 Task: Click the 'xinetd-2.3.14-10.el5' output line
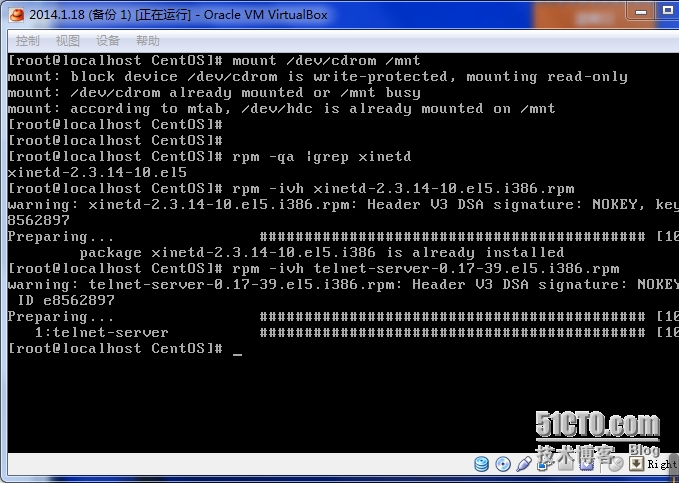97,172
